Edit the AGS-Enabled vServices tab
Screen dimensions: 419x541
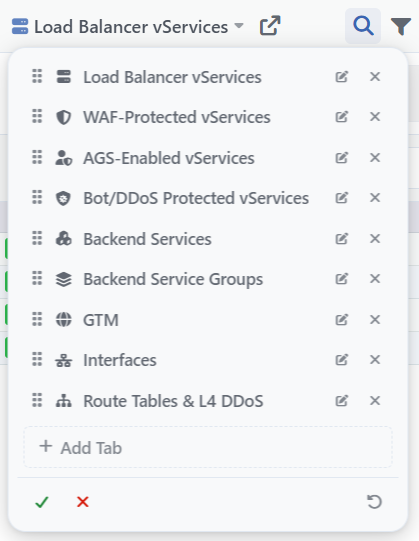(x=341, y=158)
